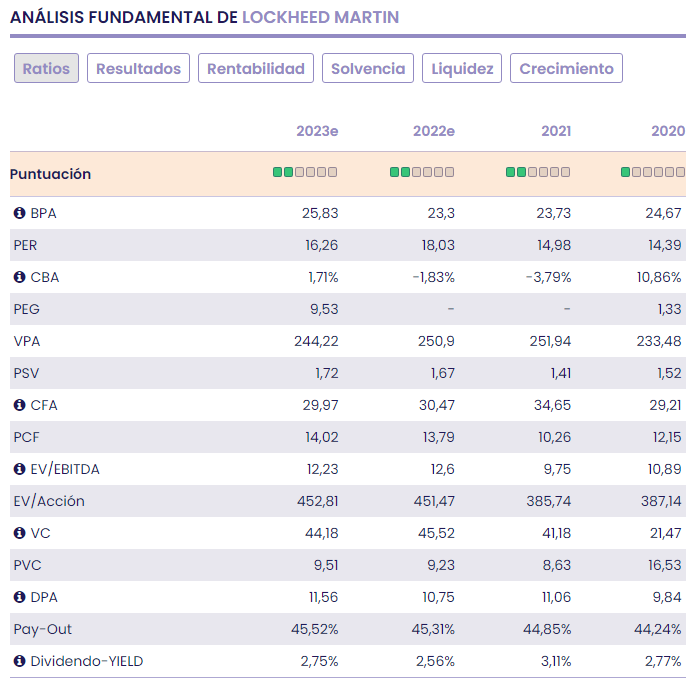693x684 pixels.
Task: Click the EV/EBITDA info icon
Action: click(19, 469)
